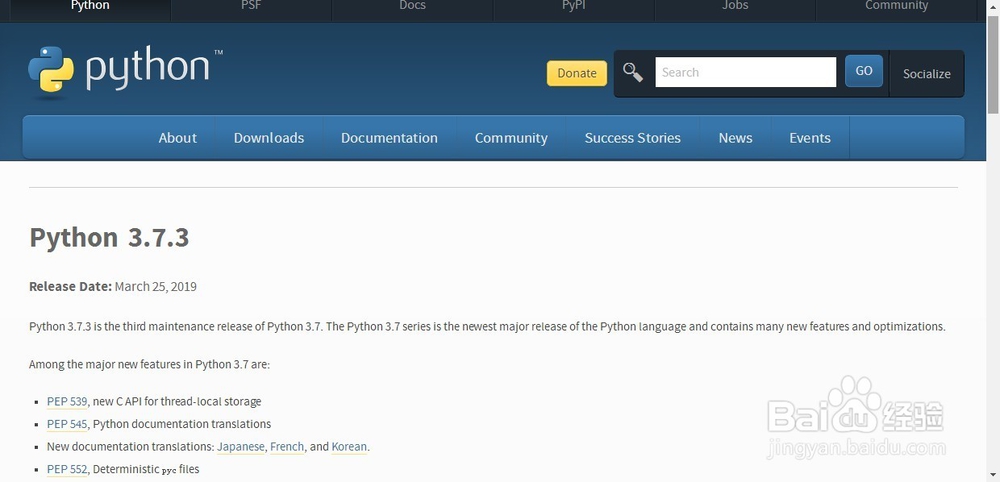Open the Events navigation menu

pos(810,138)
